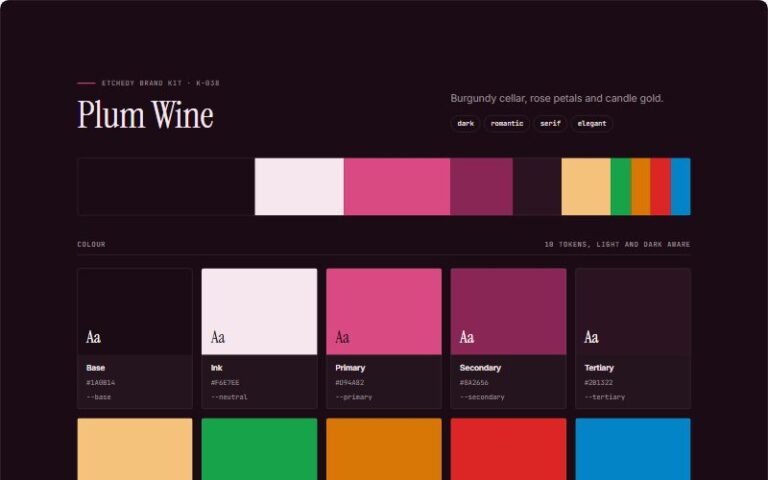768x480 pixels.
Task: Click the blue card in the bottom row
Action: [633, 449]
